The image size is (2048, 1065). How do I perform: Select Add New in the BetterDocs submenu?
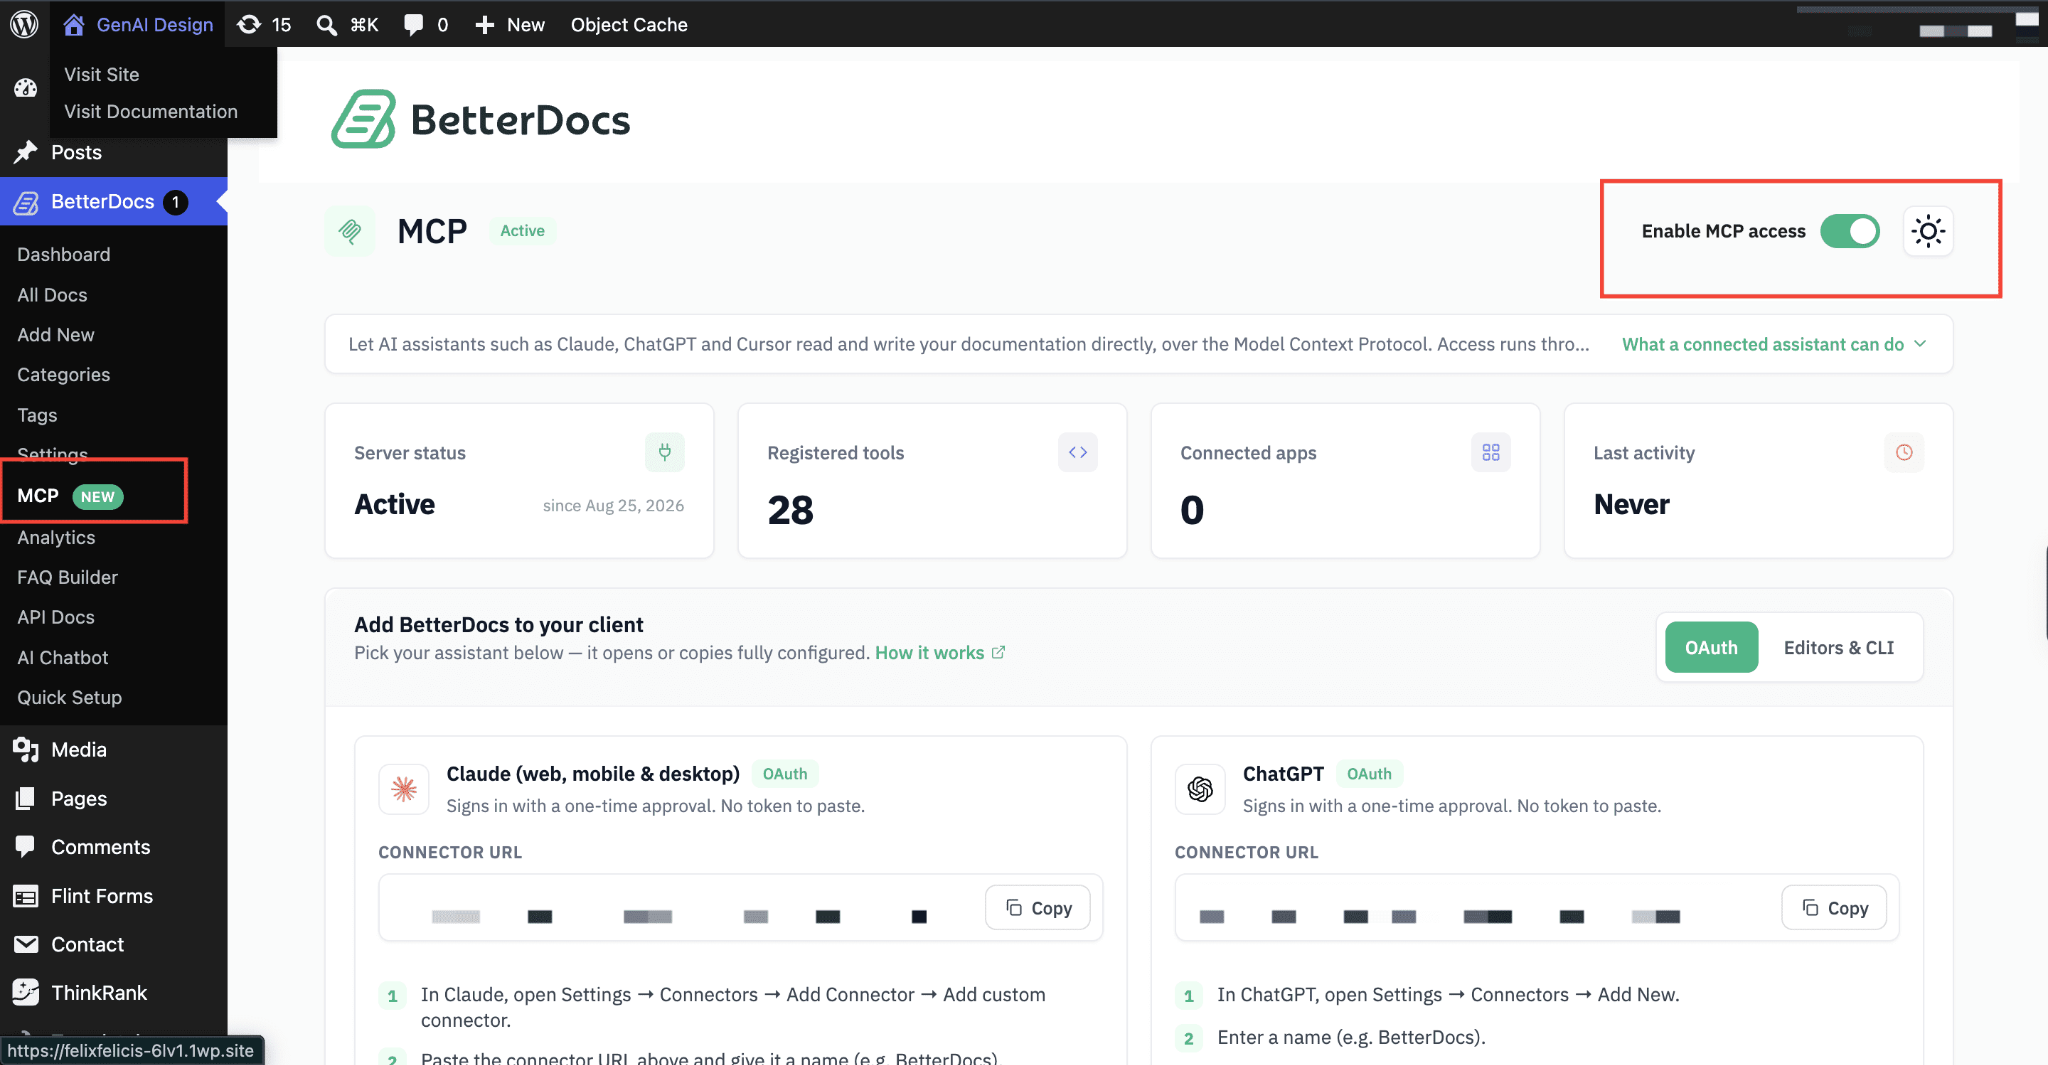coord(56,335)
